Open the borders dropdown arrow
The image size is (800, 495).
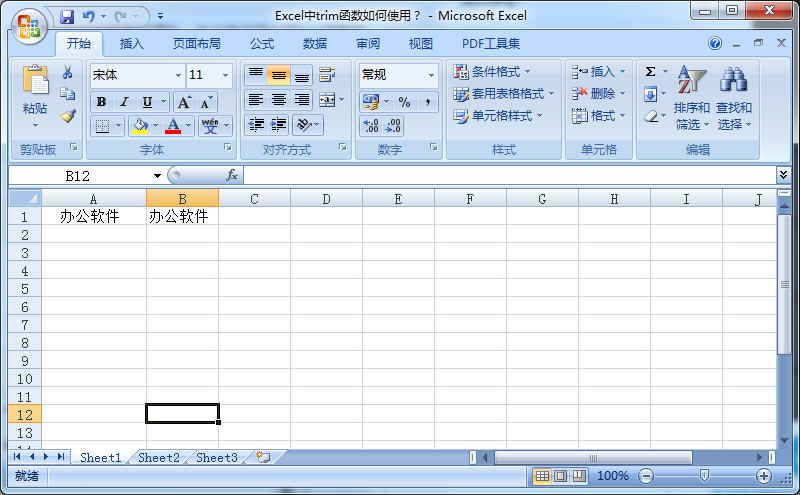point(118,126)
